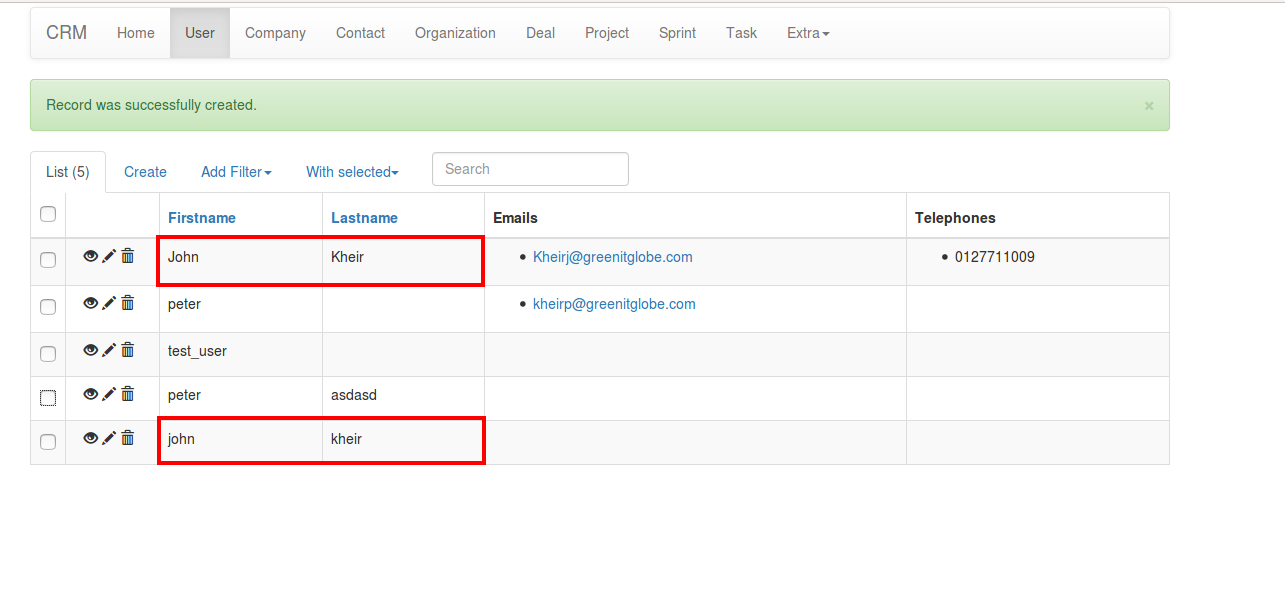This screenshot has width=1285, height=604.
Task: Open test_user's record via the eye icon
Action: coord(91,350)
